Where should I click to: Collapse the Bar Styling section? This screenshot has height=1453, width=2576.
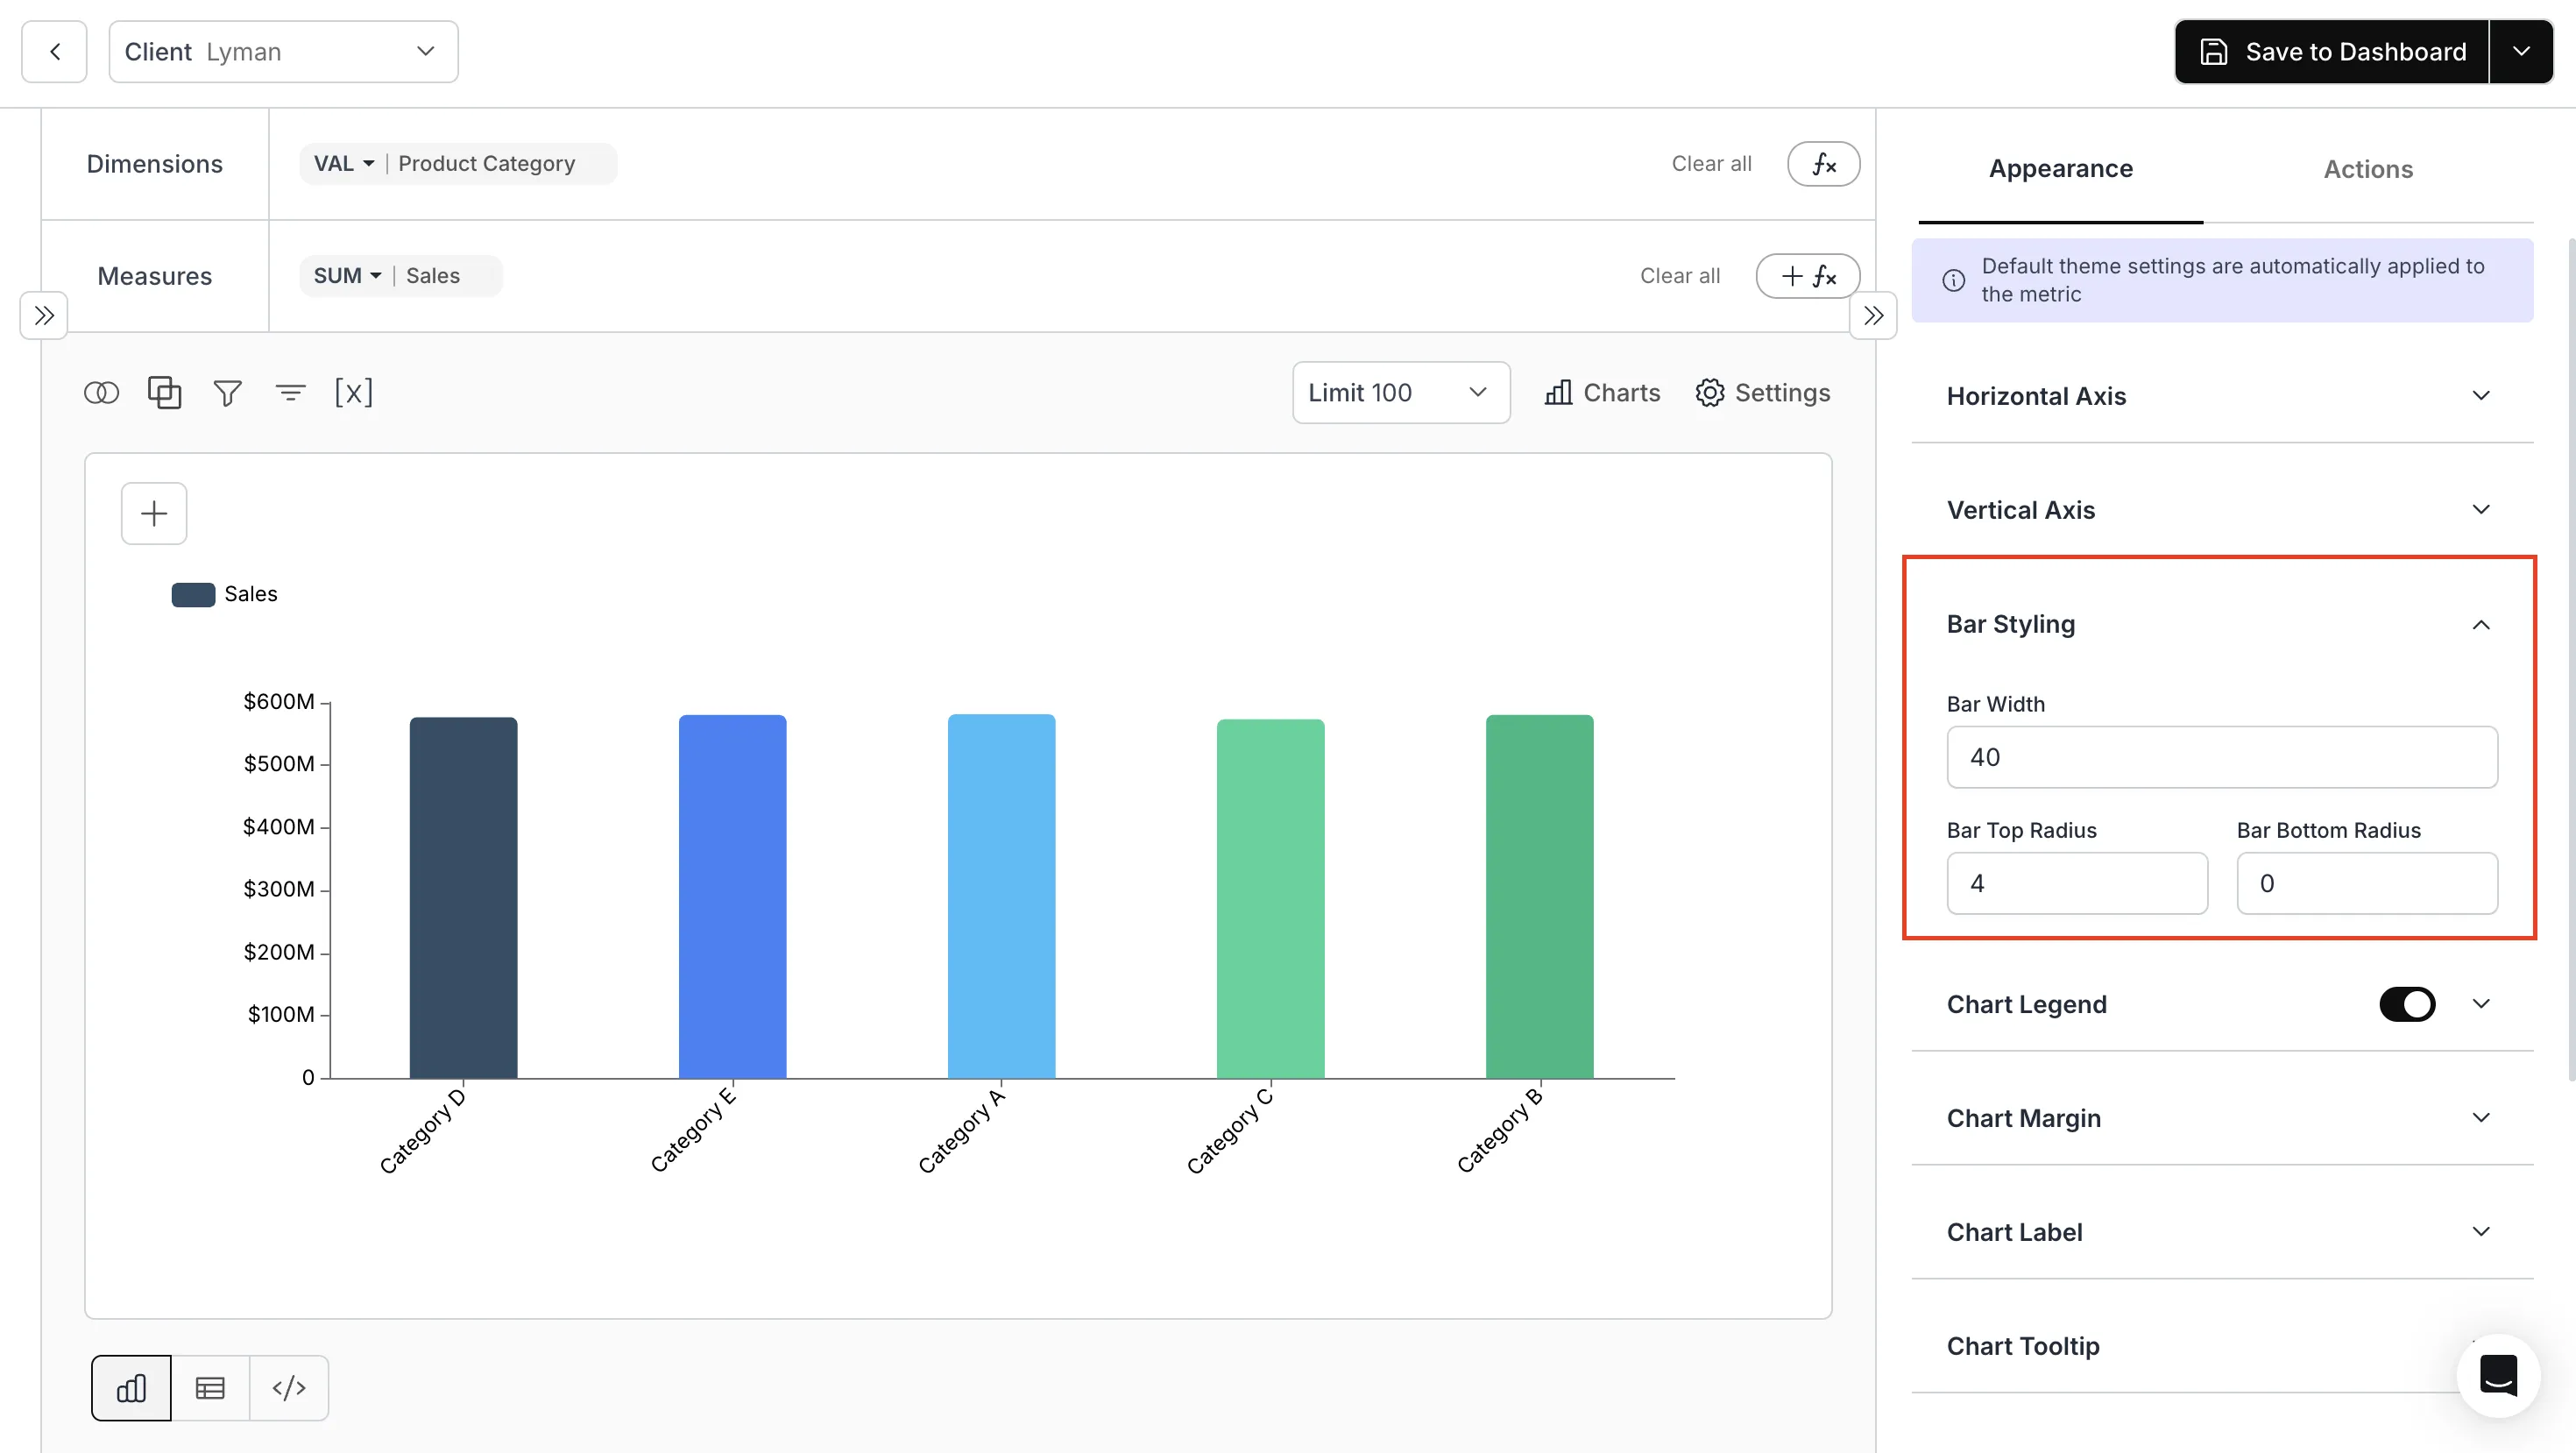point(2221,625)
